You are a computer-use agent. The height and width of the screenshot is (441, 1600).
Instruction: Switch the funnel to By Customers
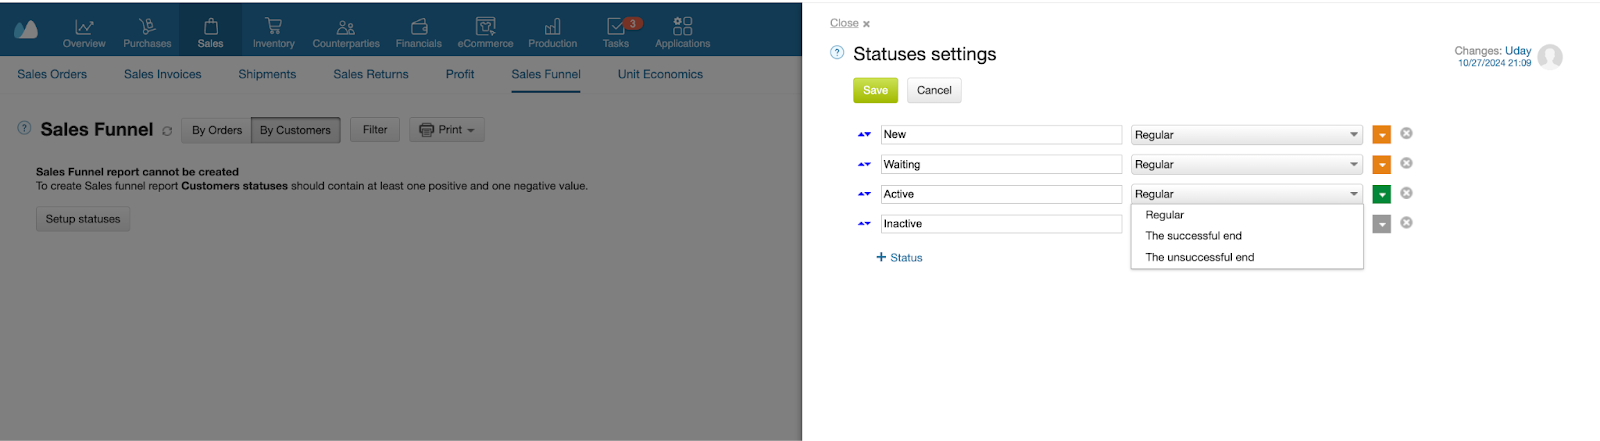tap(295, 130)
